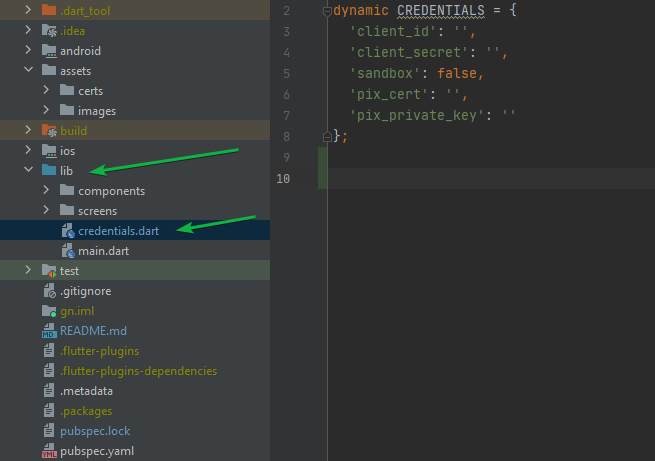Click line number 5 in the gutter

coord(287,73)
